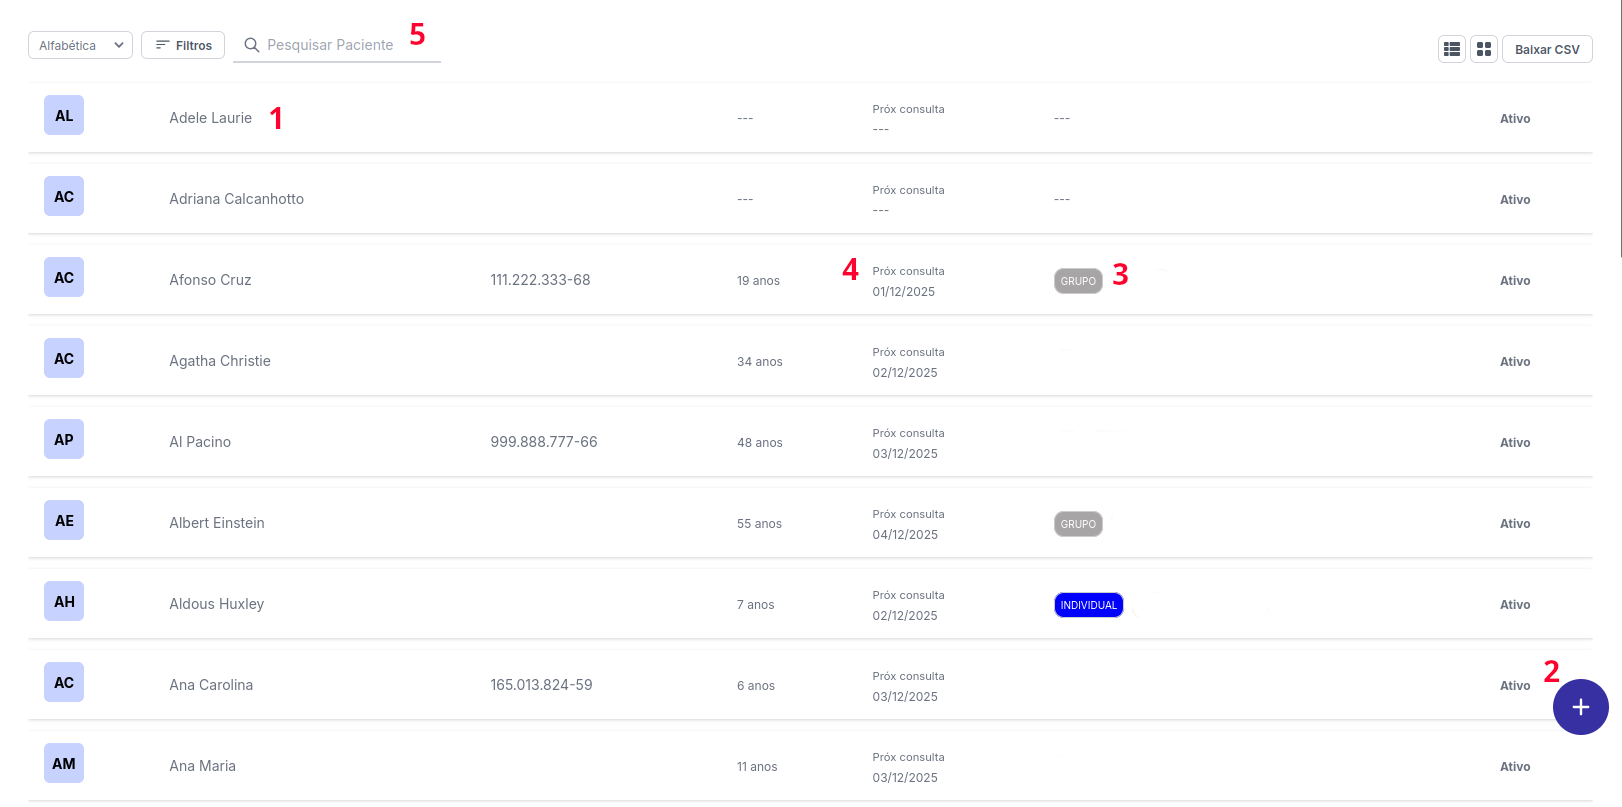1622x807 pixels.
Task: Click the search magnifier icon
Action: click(252, 45)
